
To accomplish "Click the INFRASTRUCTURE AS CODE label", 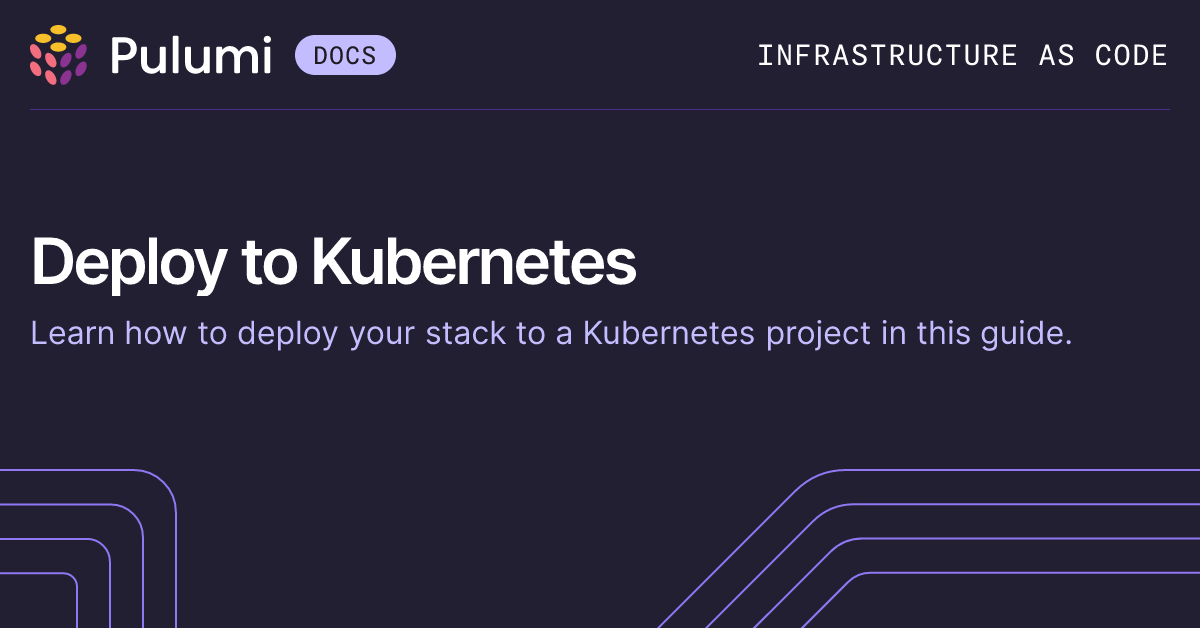I will click(x=962, y=55).
